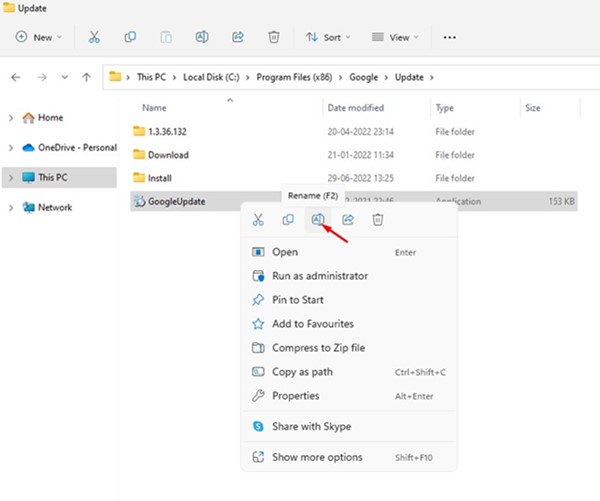This screenshot has width=600, height=501.
Task: Open the Sort dropdown menu
Action: coord(329,37)
